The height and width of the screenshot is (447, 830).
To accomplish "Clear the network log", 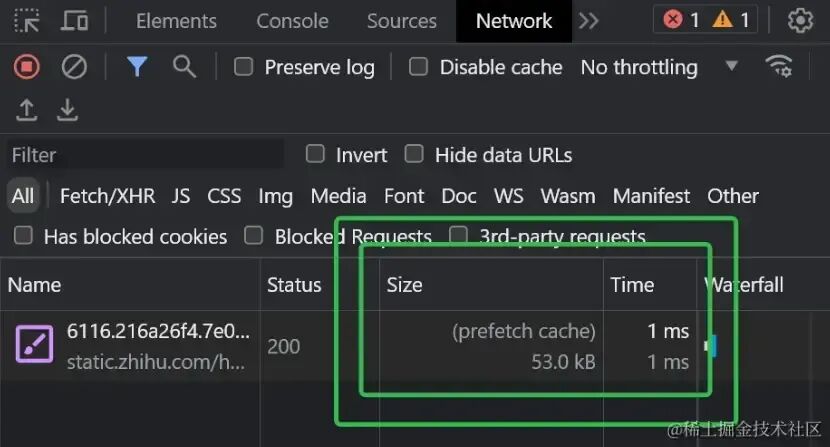I will pyautogui.click(x=74, y=67).
